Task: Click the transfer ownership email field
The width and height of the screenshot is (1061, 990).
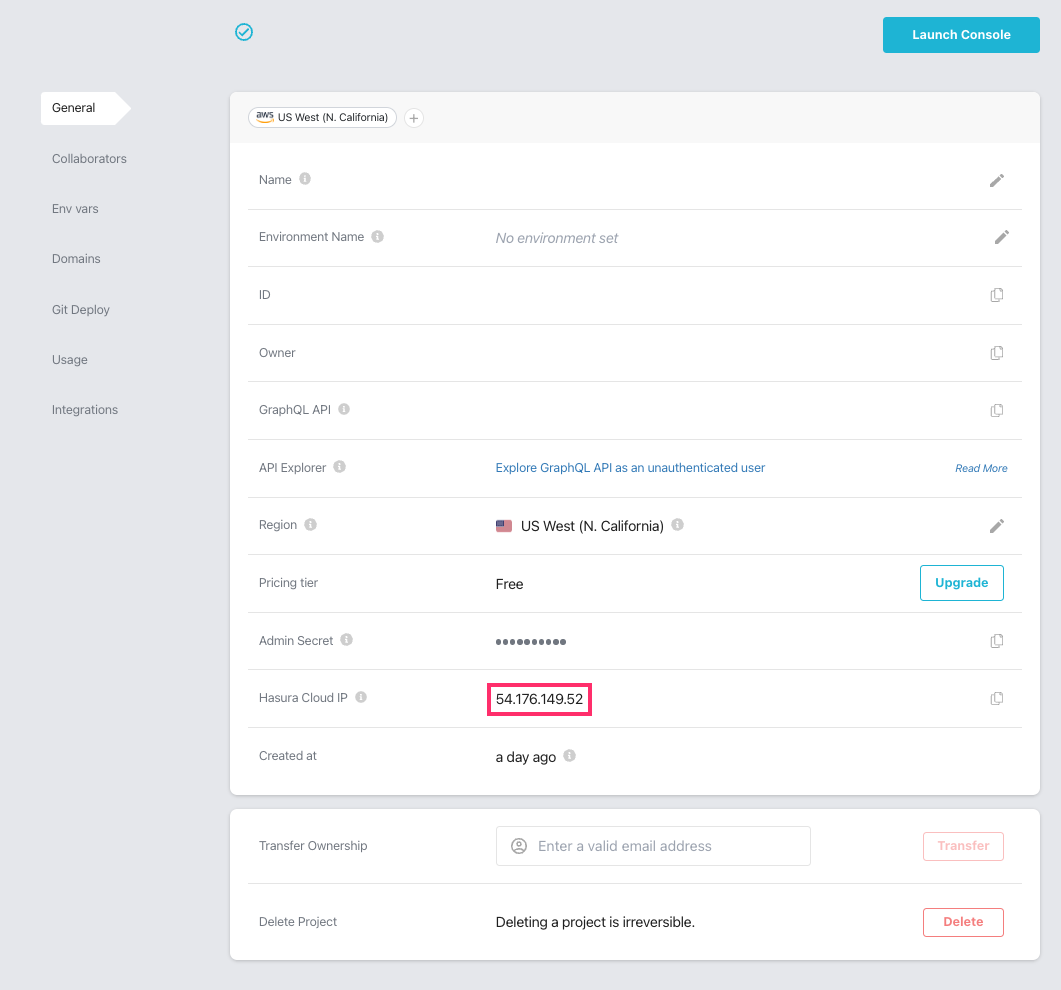Action: point(652,845)
